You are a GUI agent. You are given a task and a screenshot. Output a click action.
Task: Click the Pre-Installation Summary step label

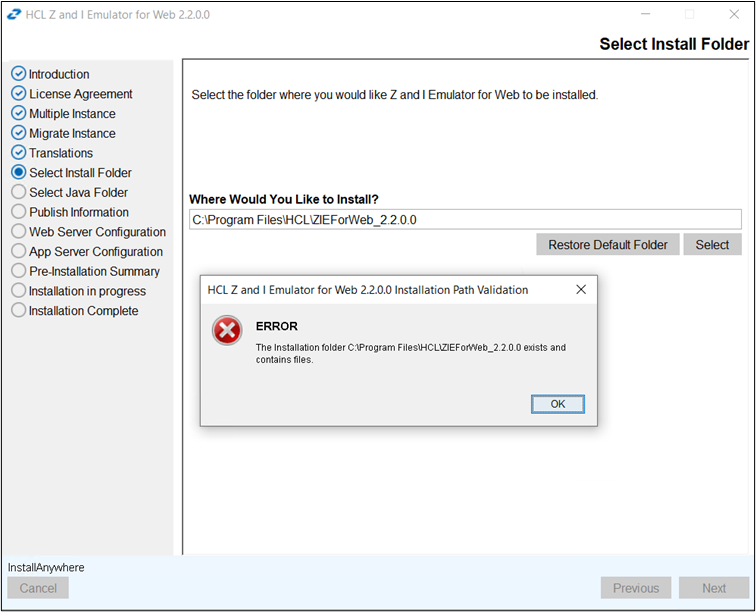94,271
